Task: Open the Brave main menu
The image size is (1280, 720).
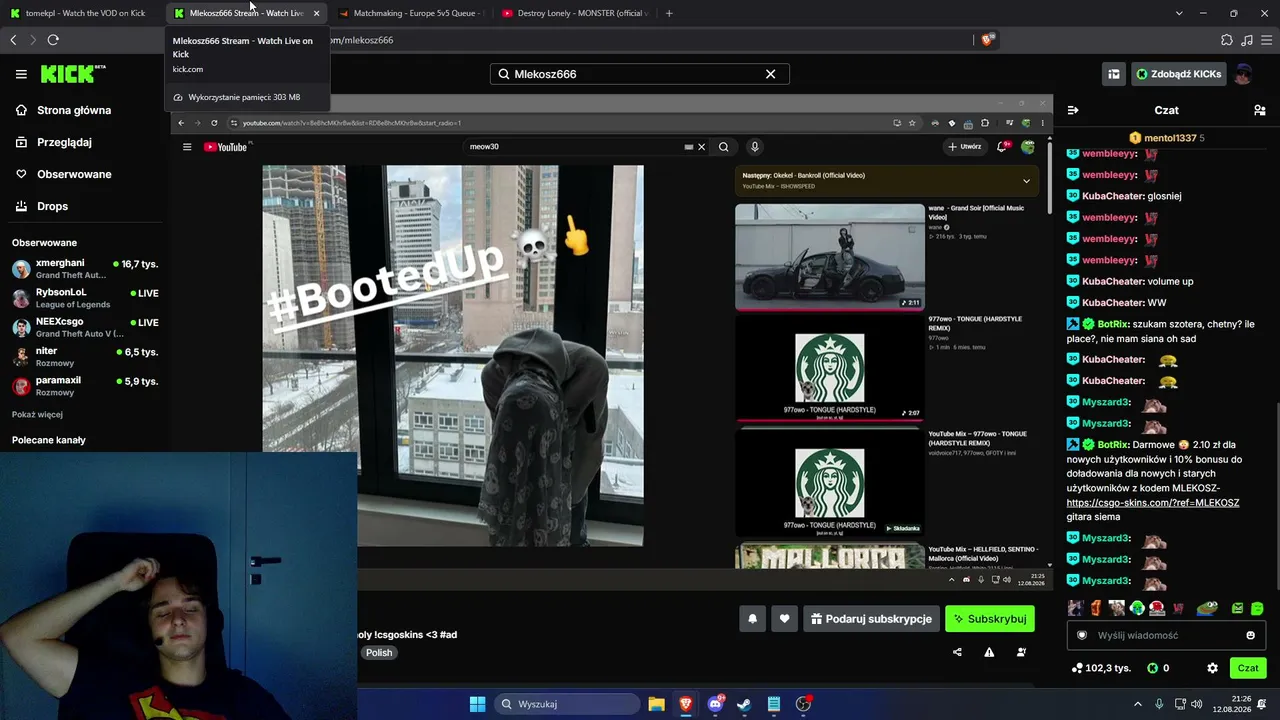Action: [x=1265, y=40]
